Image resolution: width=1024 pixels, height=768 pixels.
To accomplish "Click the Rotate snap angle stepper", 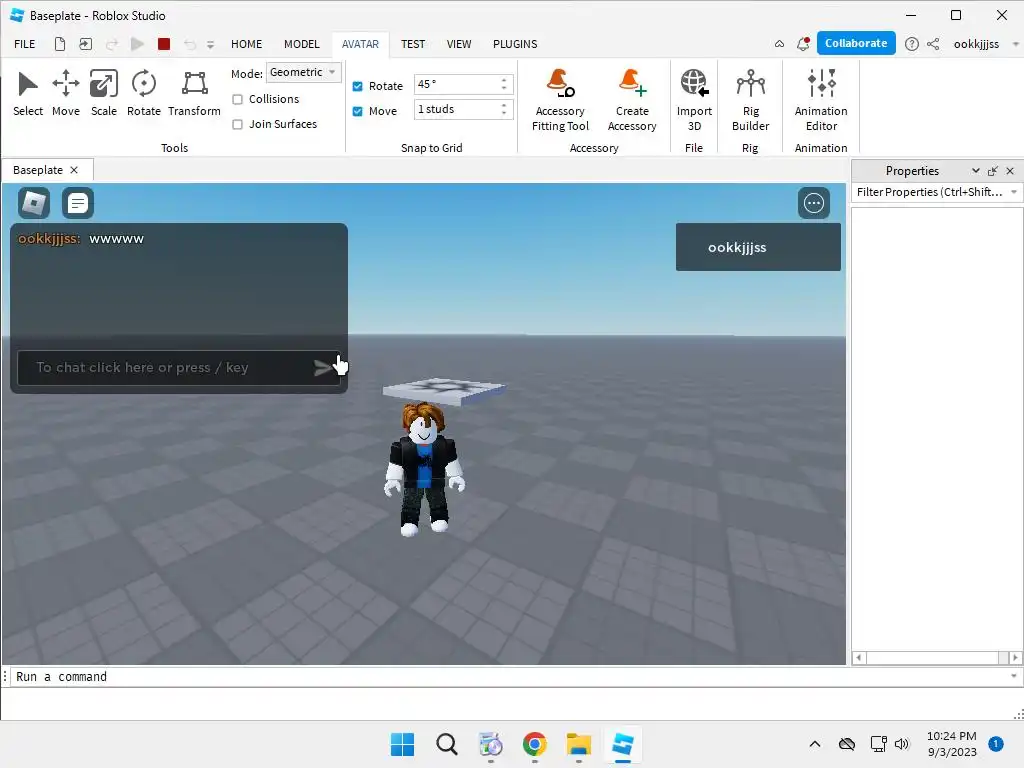I will [504, 84].
